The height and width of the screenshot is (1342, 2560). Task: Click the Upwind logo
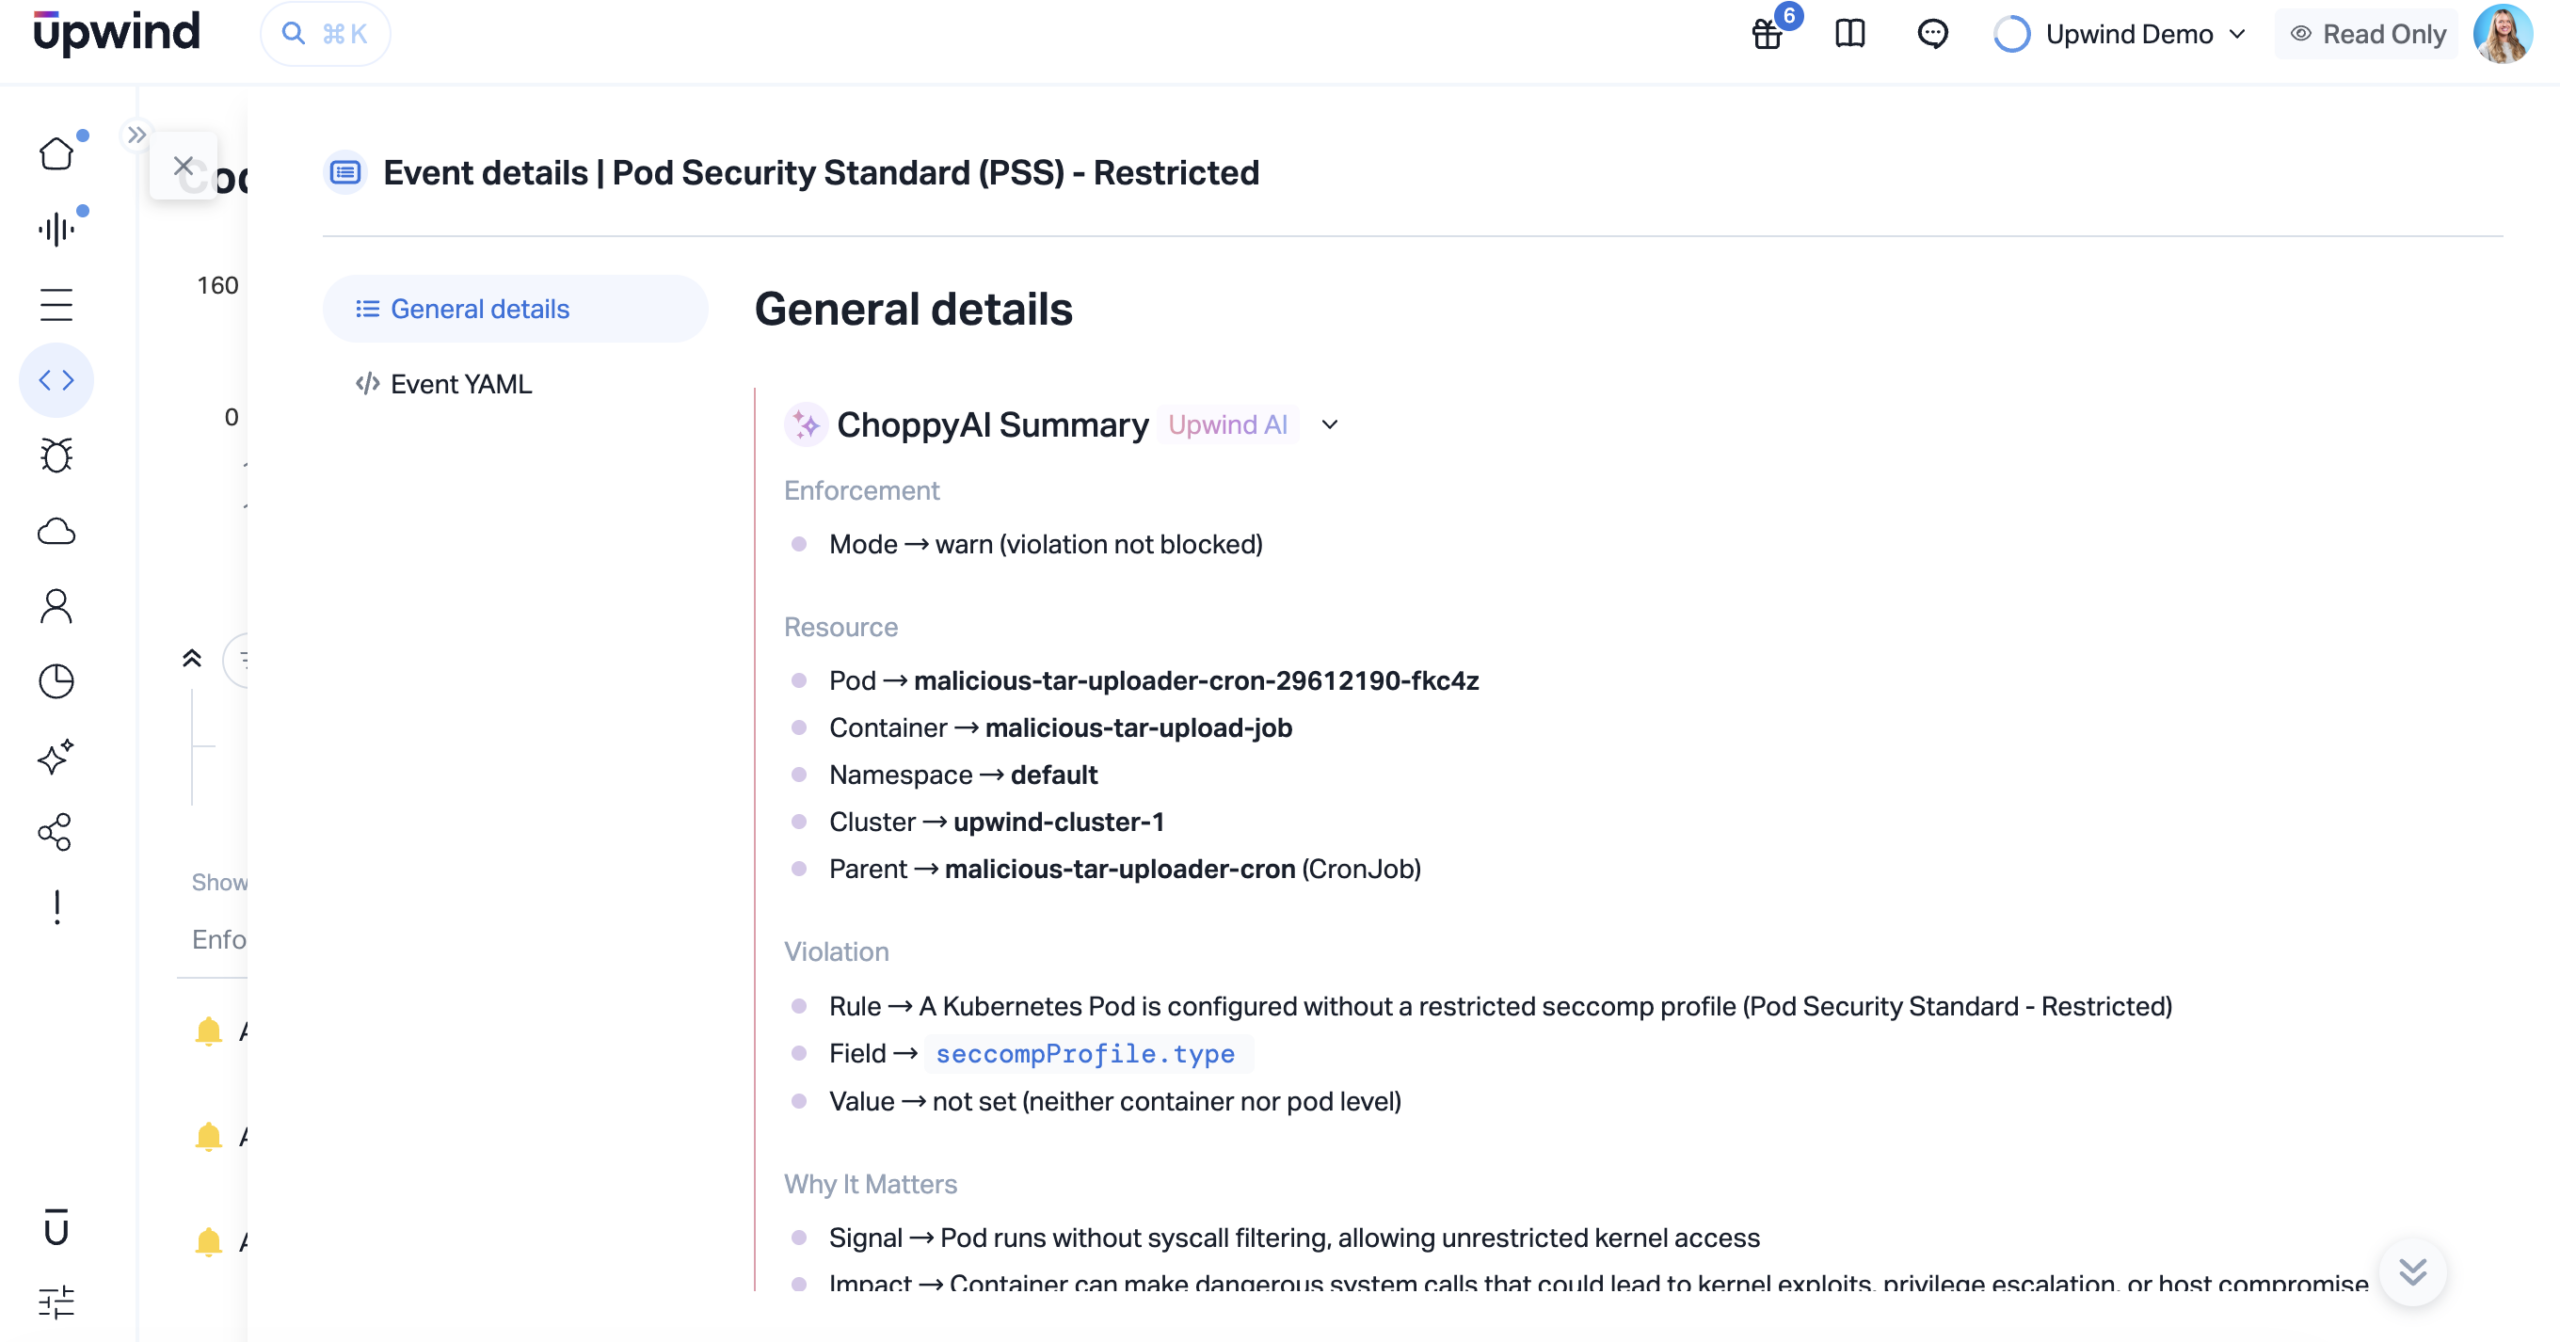pyautogui.click(x=117, y=32)
